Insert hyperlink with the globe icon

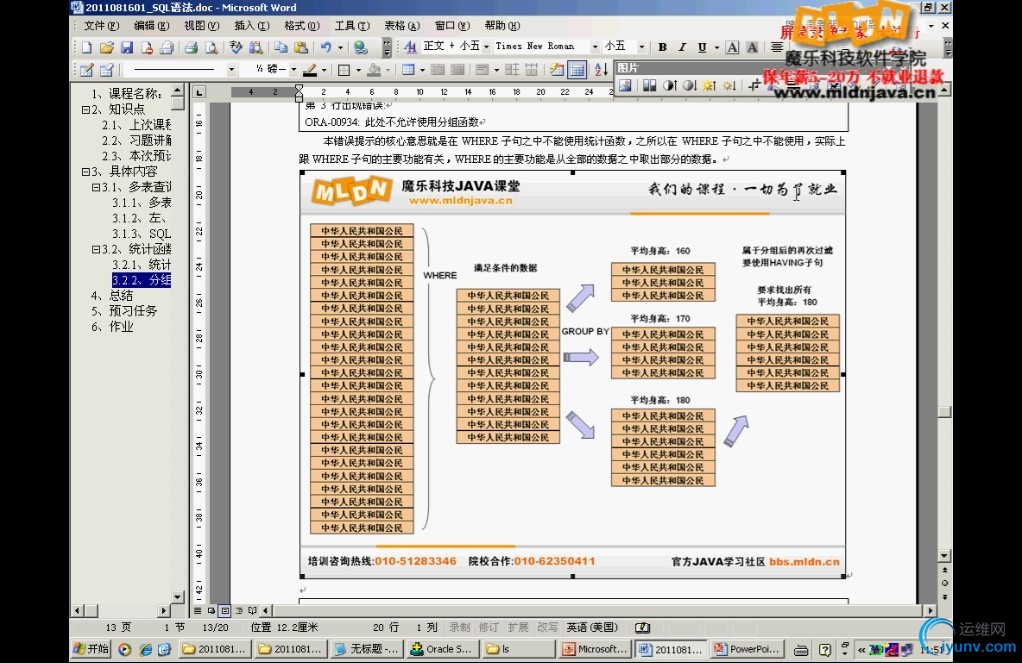click(360, 47)
